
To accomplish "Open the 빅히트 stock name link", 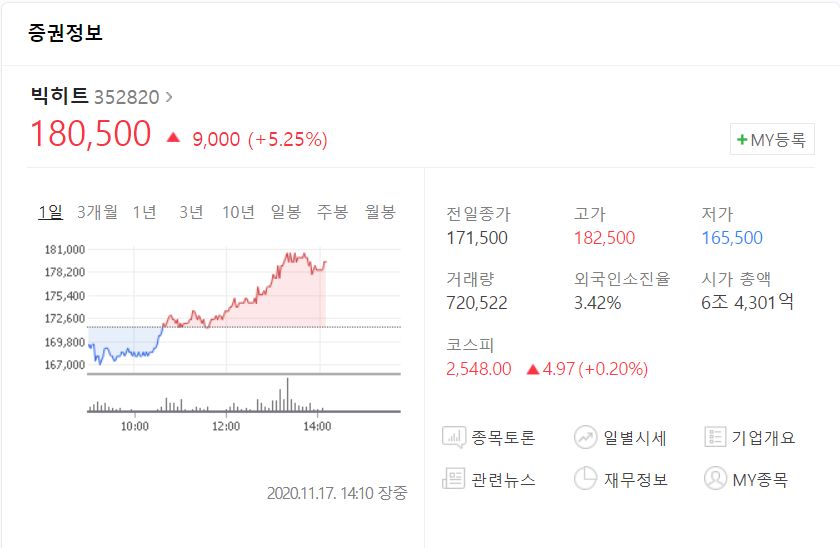I will pos(59,96).
